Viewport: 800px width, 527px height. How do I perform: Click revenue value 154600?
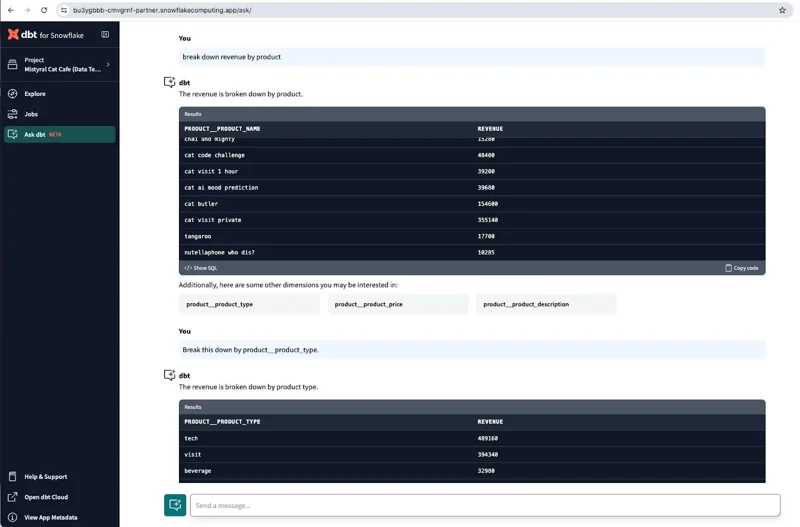pyautogui.click(x=488, y=204)
